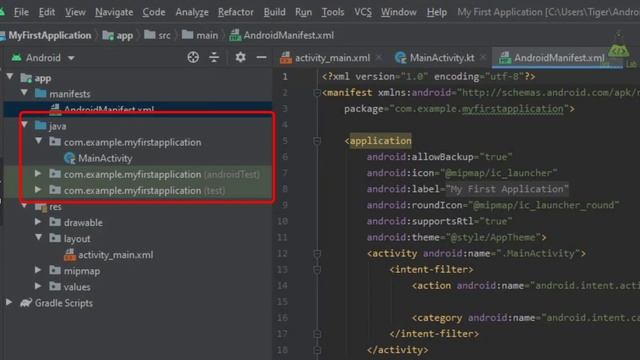Collapse the java folder
640x360 pixels.
24,125
